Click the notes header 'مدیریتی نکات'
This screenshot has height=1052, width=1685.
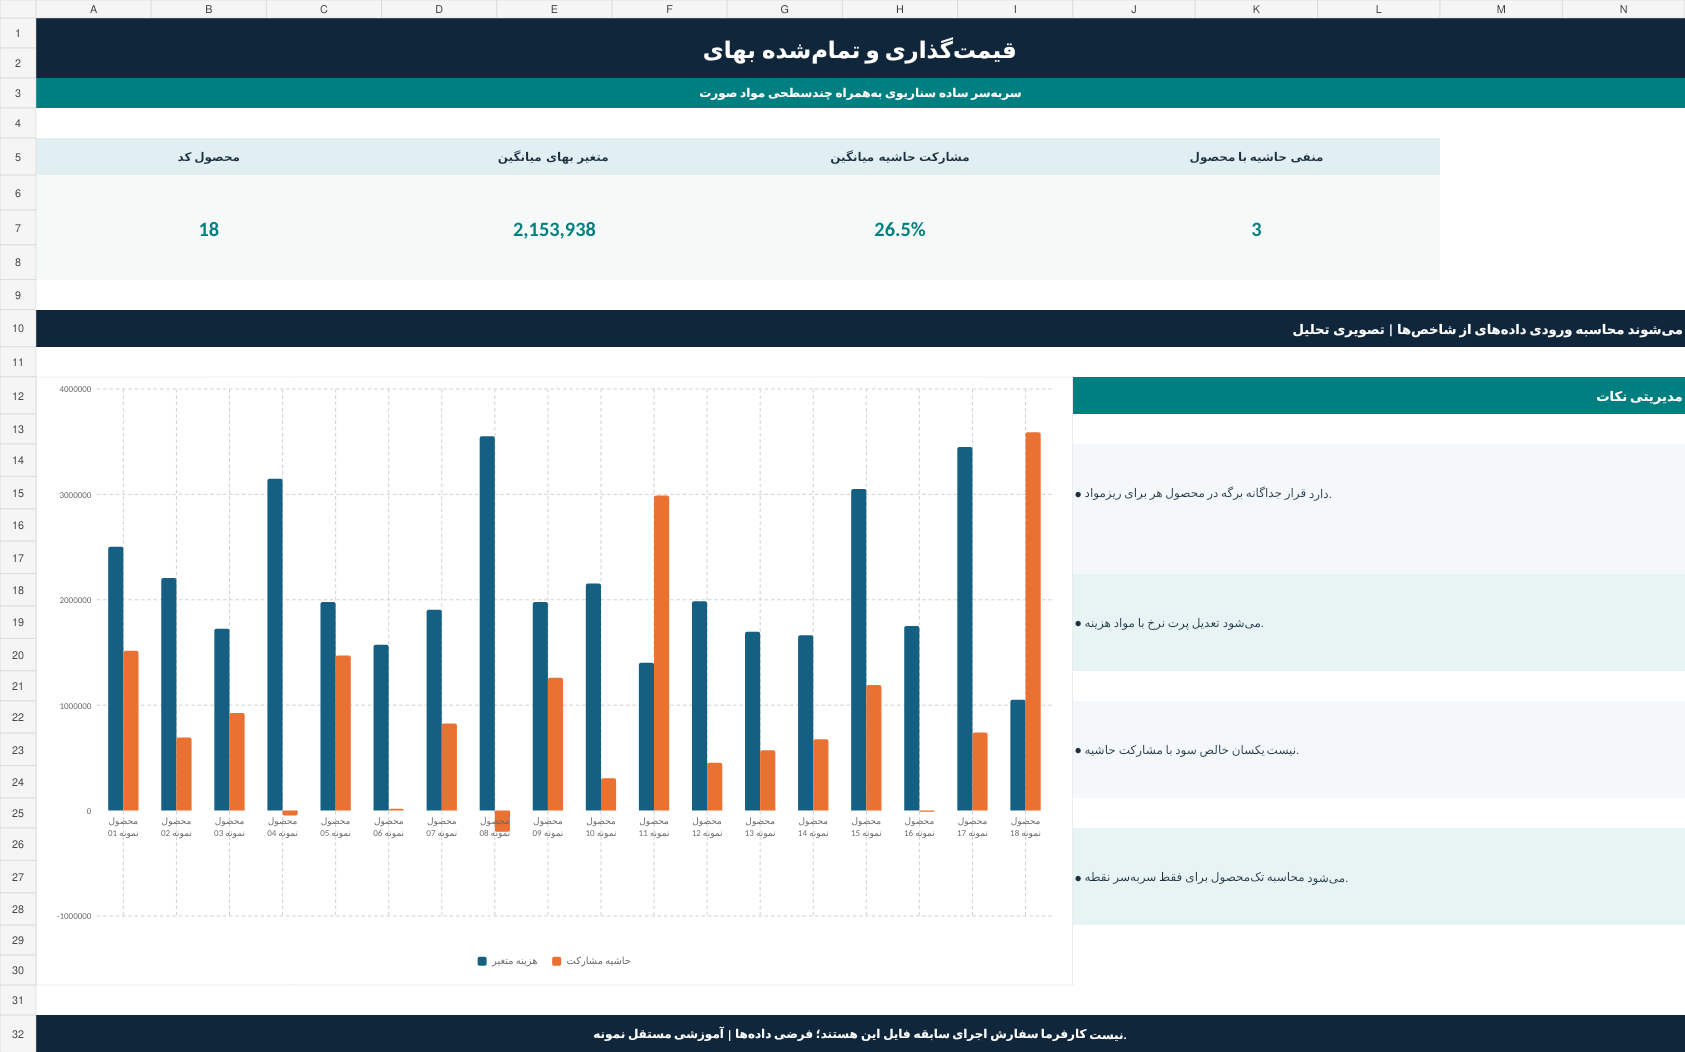click(x=1379, y=396)
